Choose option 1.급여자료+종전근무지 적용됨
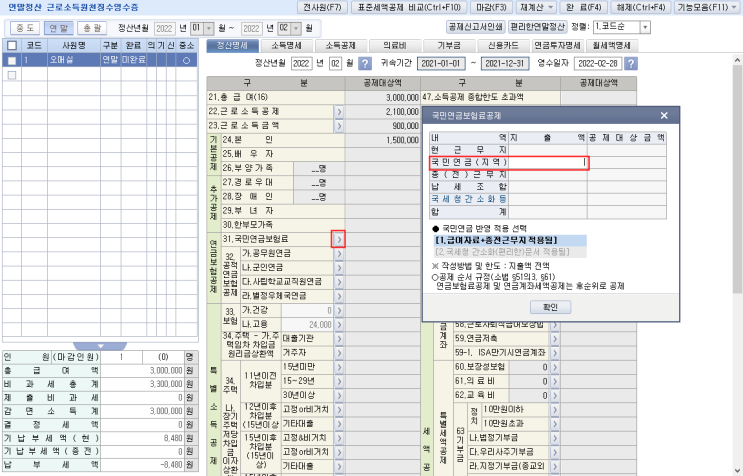 pyautogui.click(x=510, y=241)
